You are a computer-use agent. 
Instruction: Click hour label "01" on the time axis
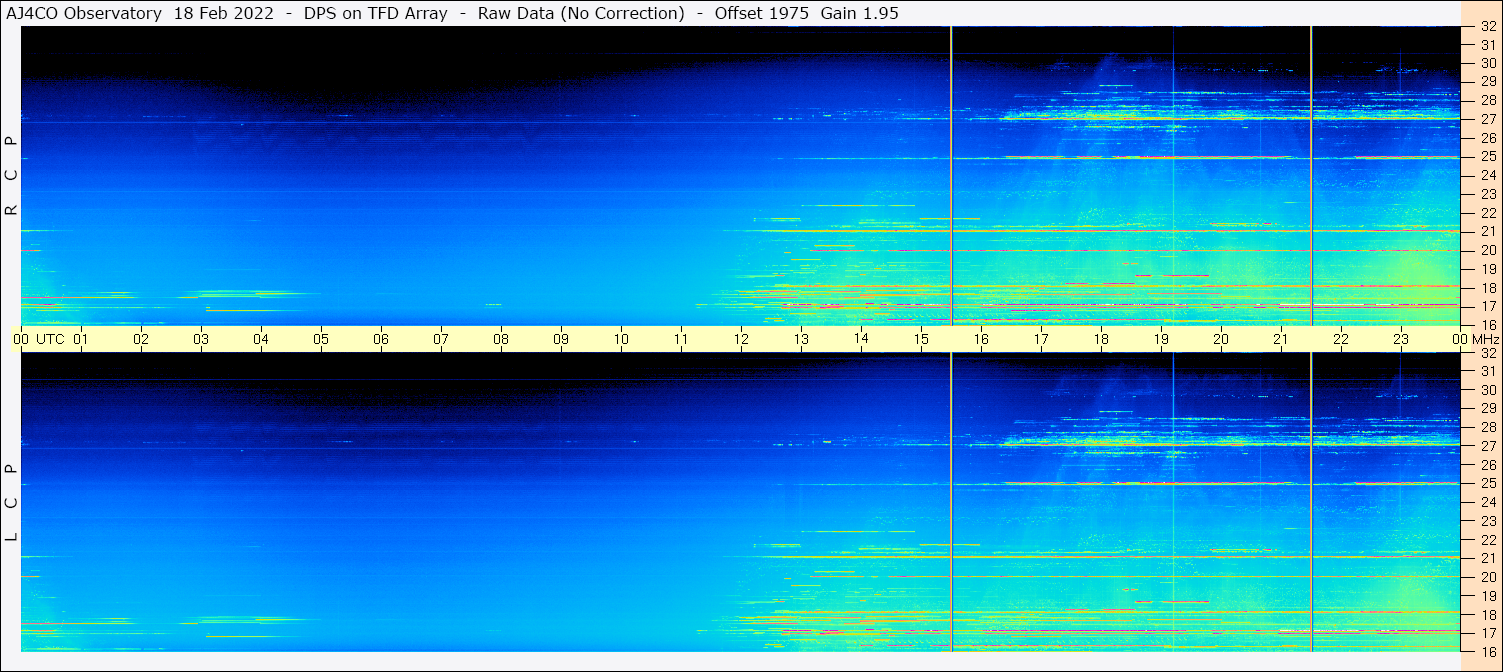81,339
